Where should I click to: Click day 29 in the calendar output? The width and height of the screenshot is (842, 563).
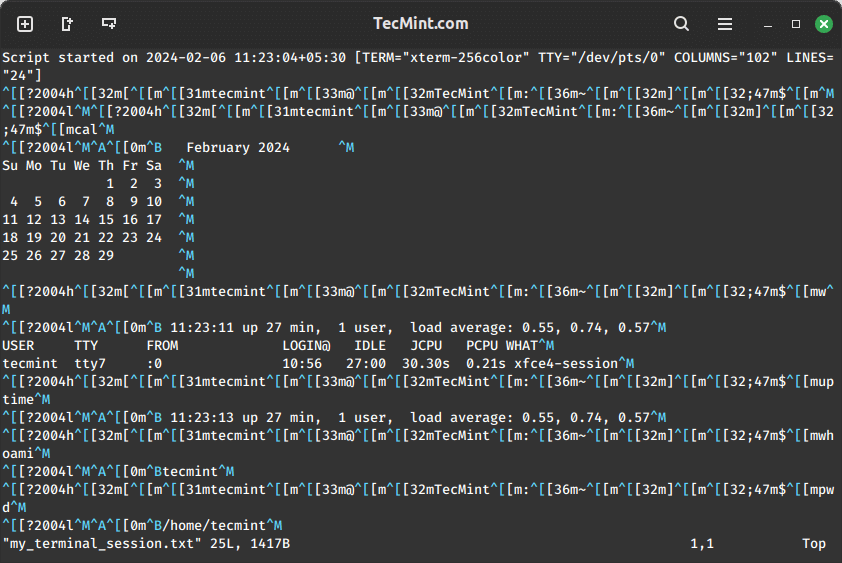(x=106, y=255)
